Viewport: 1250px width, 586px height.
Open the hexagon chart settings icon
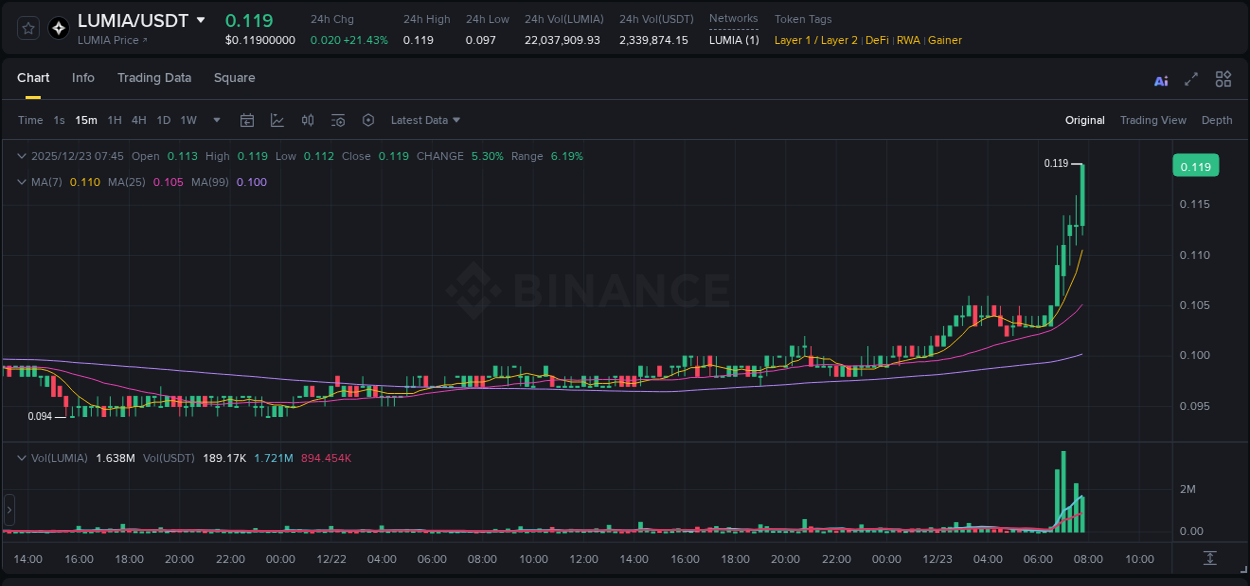click(x=368, y=120)
